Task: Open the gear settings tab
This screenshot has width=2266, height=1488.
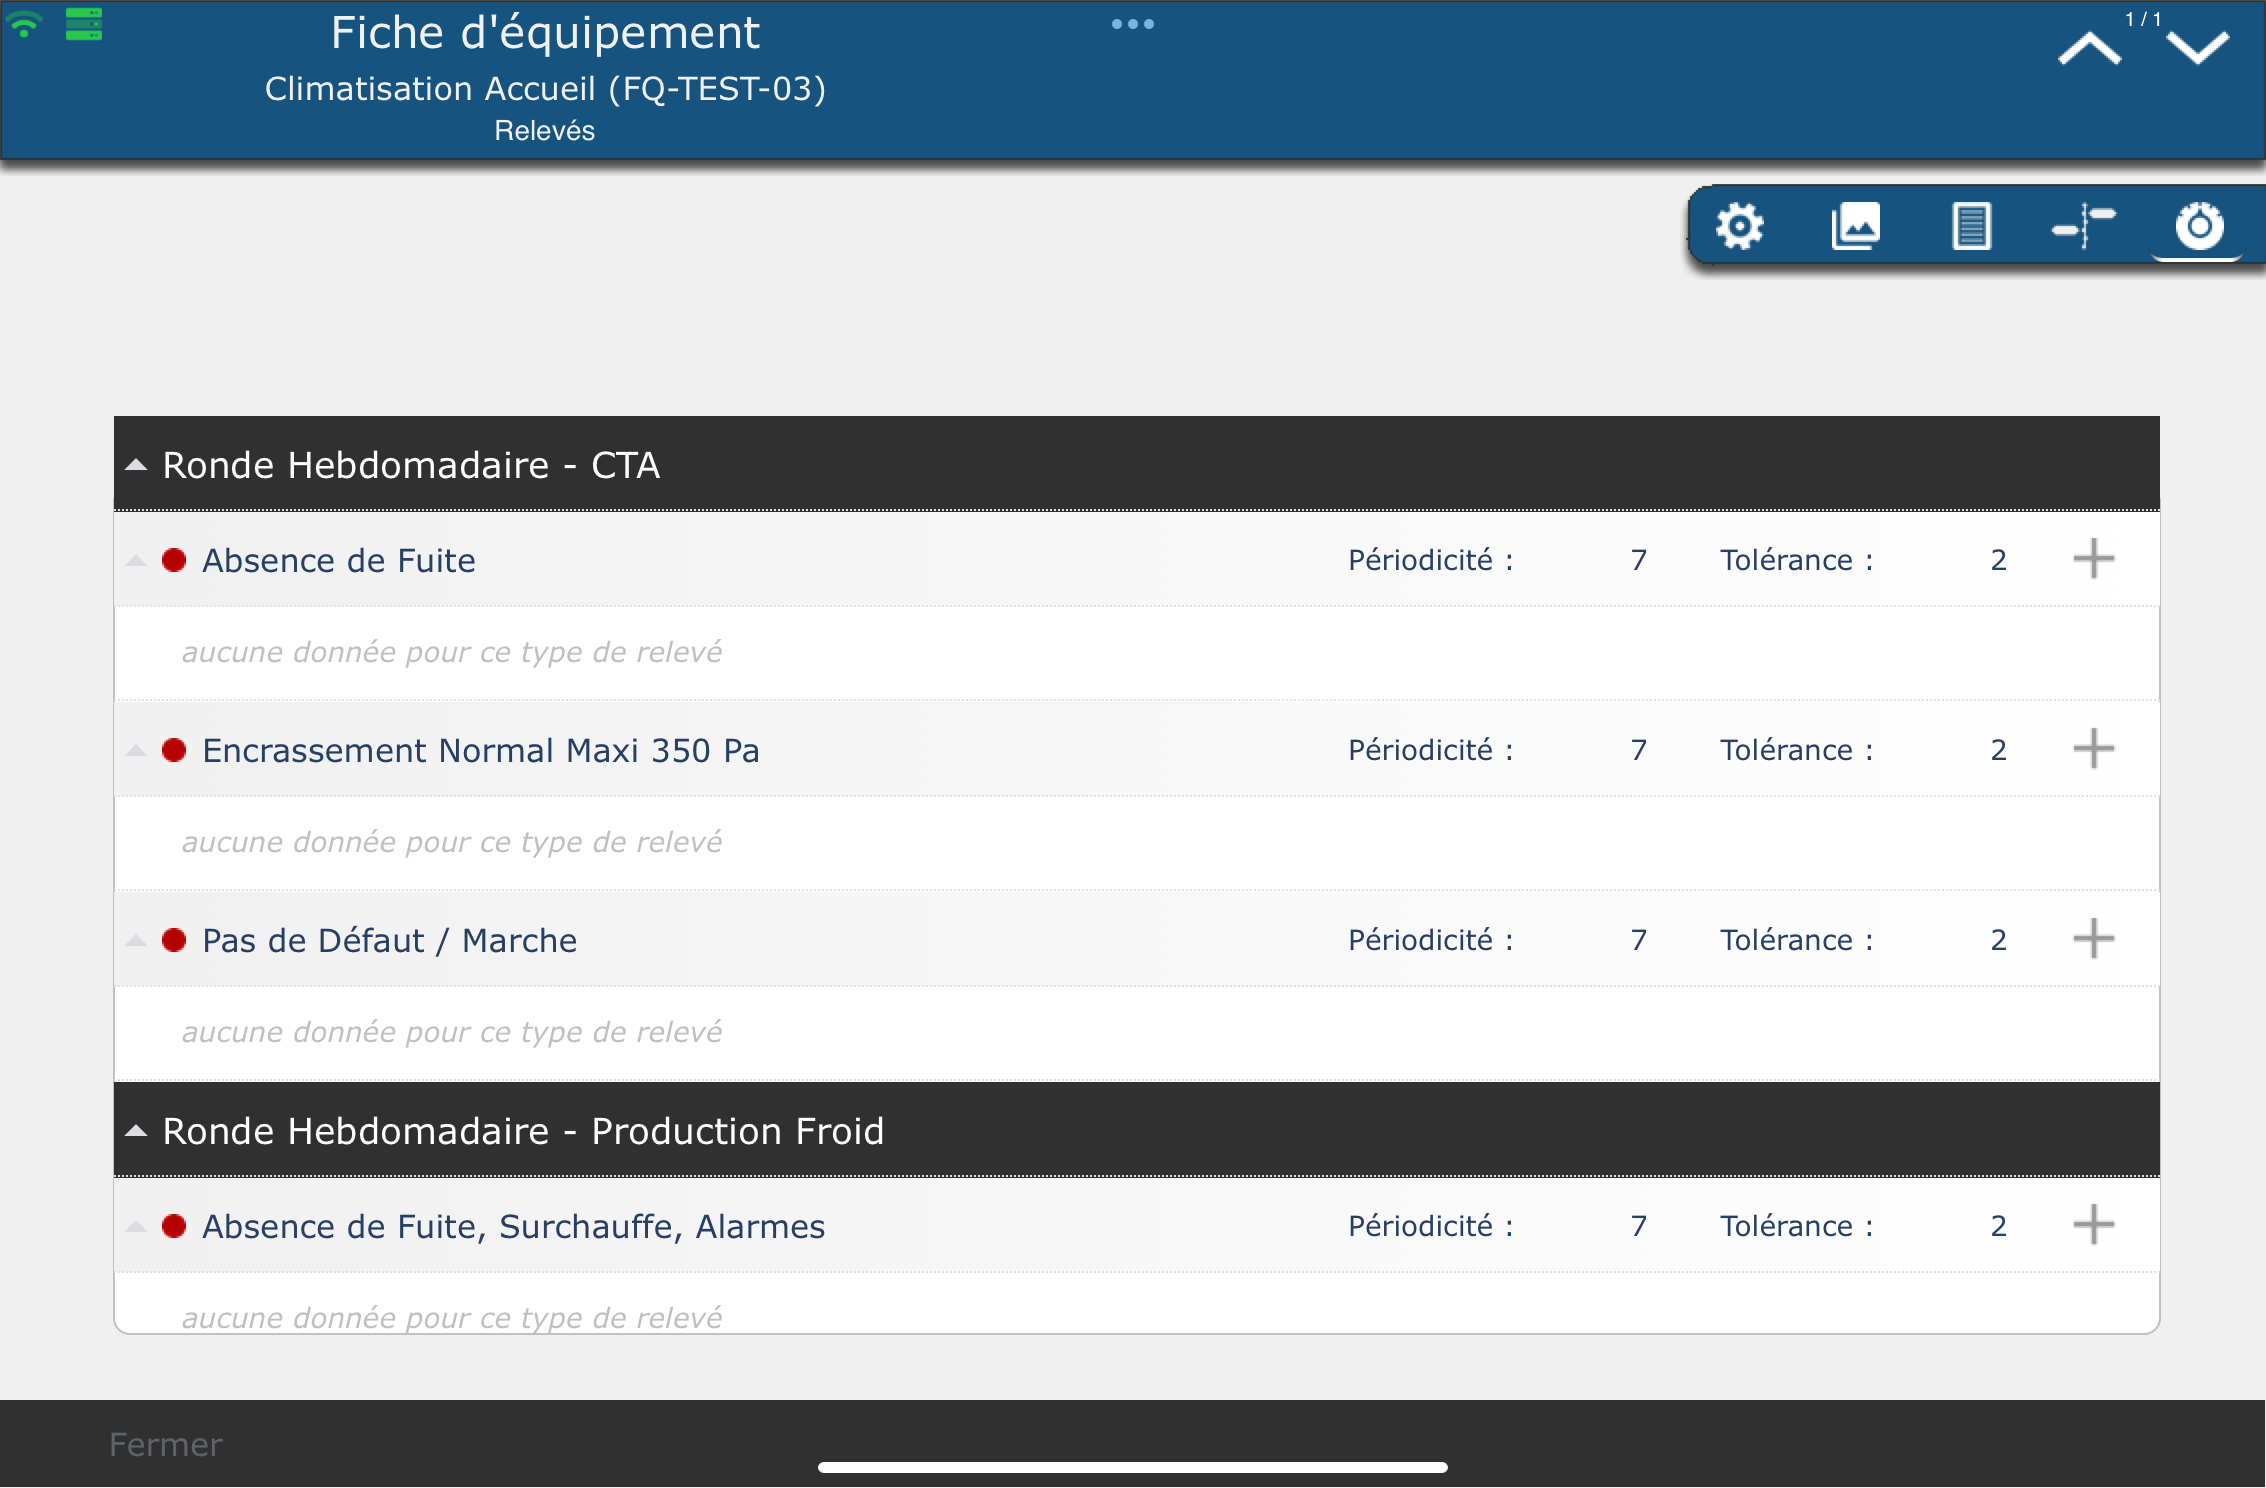Action: coord(1740,226)
